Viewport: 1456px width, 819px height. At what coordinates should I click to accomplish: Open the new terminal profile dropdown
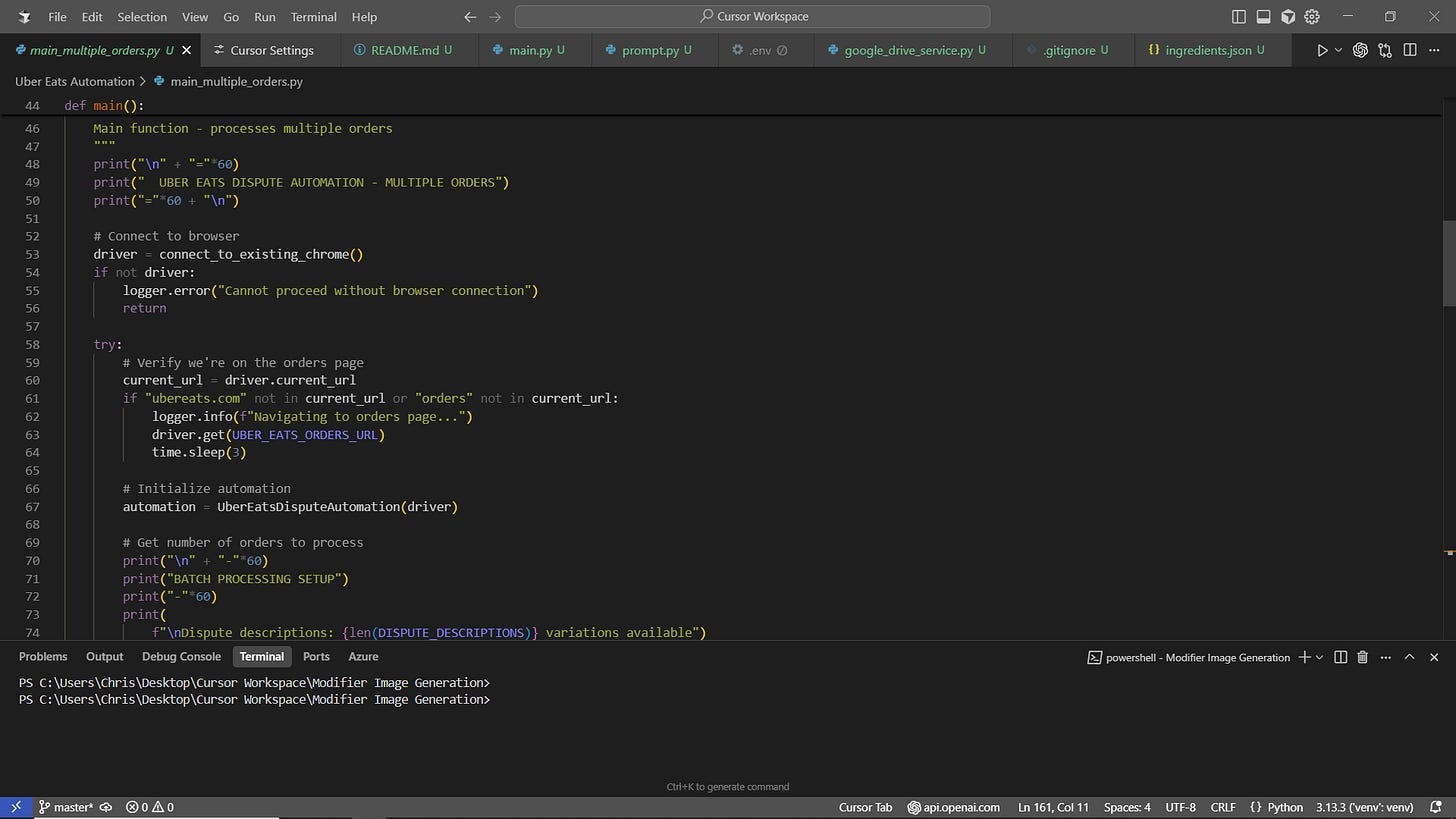tap(1320, 657)
